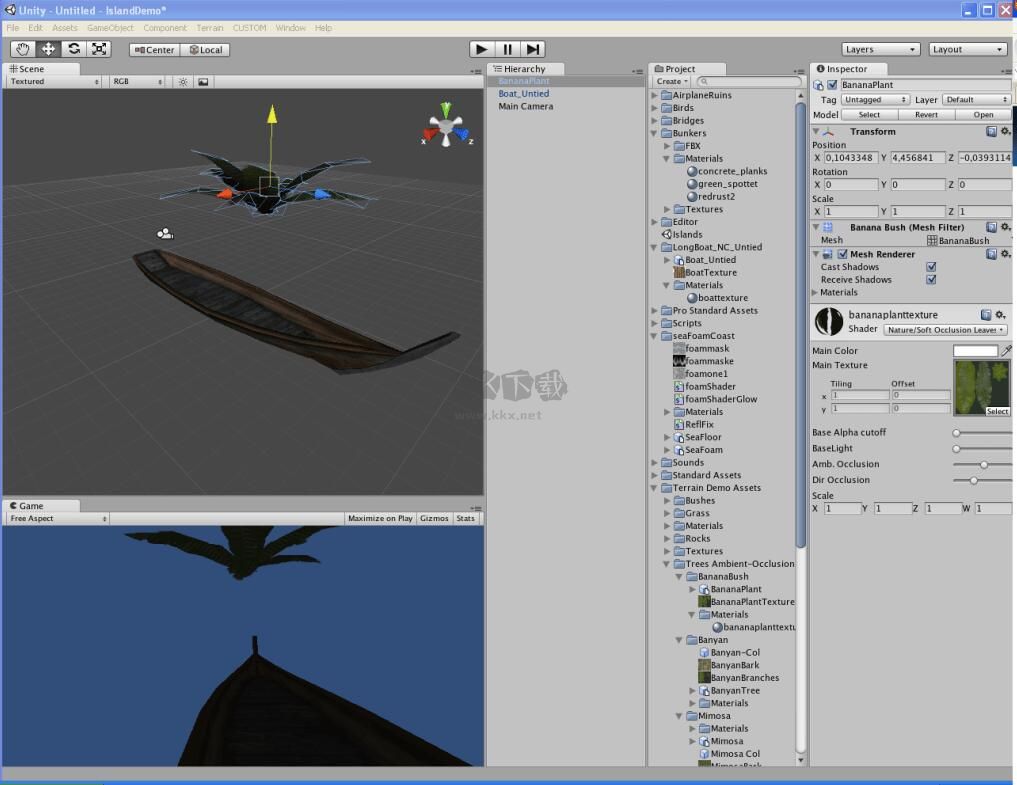Disable the Receive Shadows checkbox
Image resolution: width=1017 pixels, height=785 pixels.
pos(931,280)
